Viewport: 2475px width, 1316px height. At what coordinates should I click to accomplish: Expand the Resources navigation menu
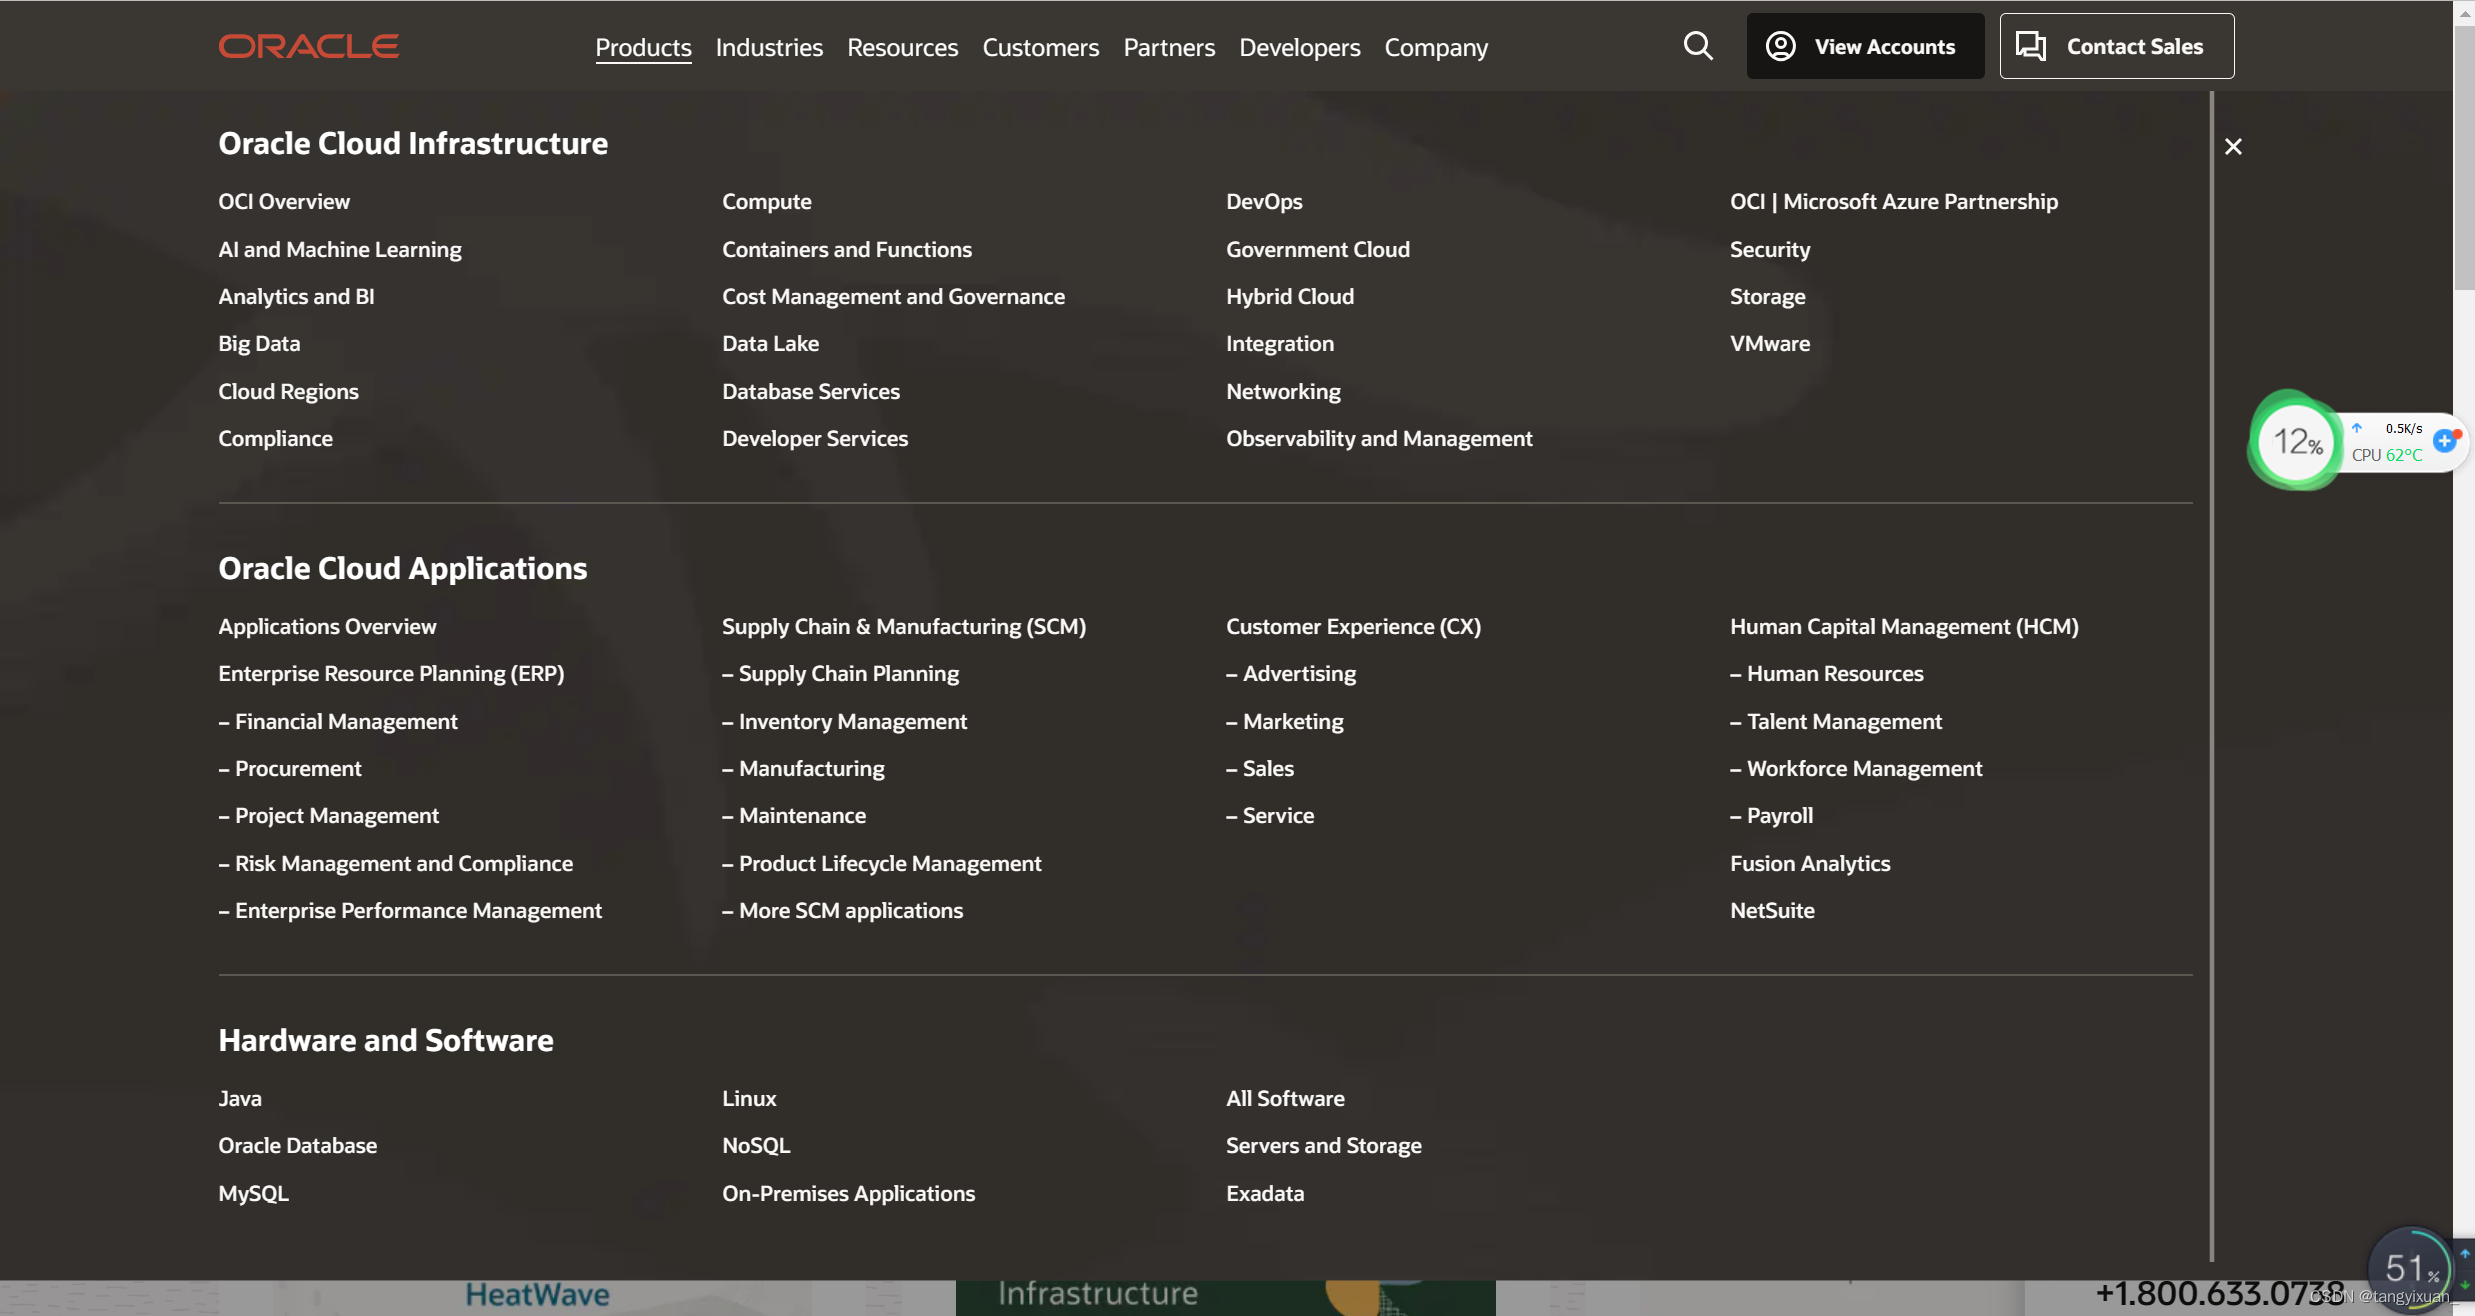tap(902, 47)
